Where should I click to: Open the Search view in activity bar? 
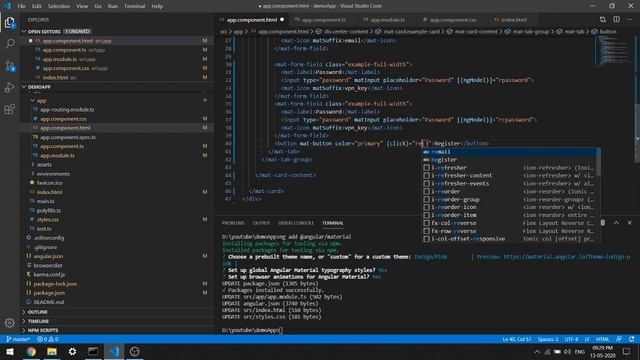9,44
